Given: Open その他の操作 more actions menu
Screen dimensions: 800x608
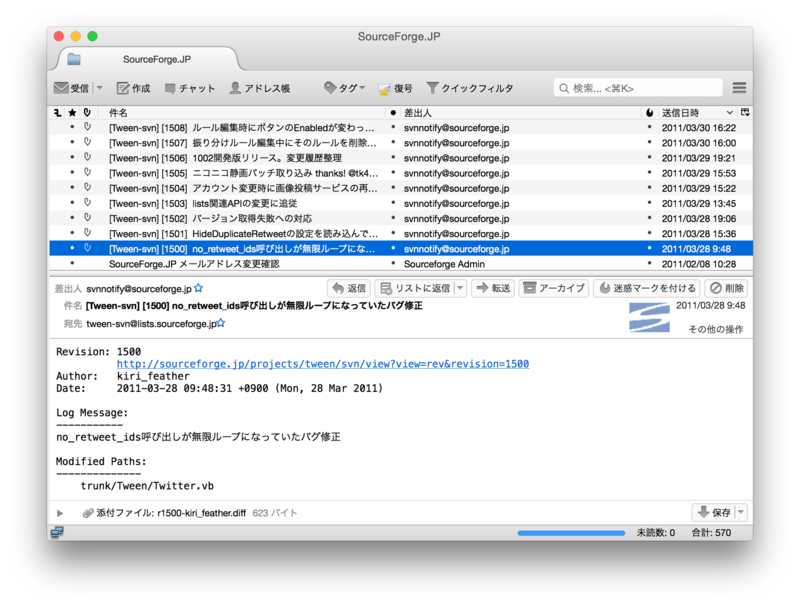Looking at the screenshot, I should 716,329.
